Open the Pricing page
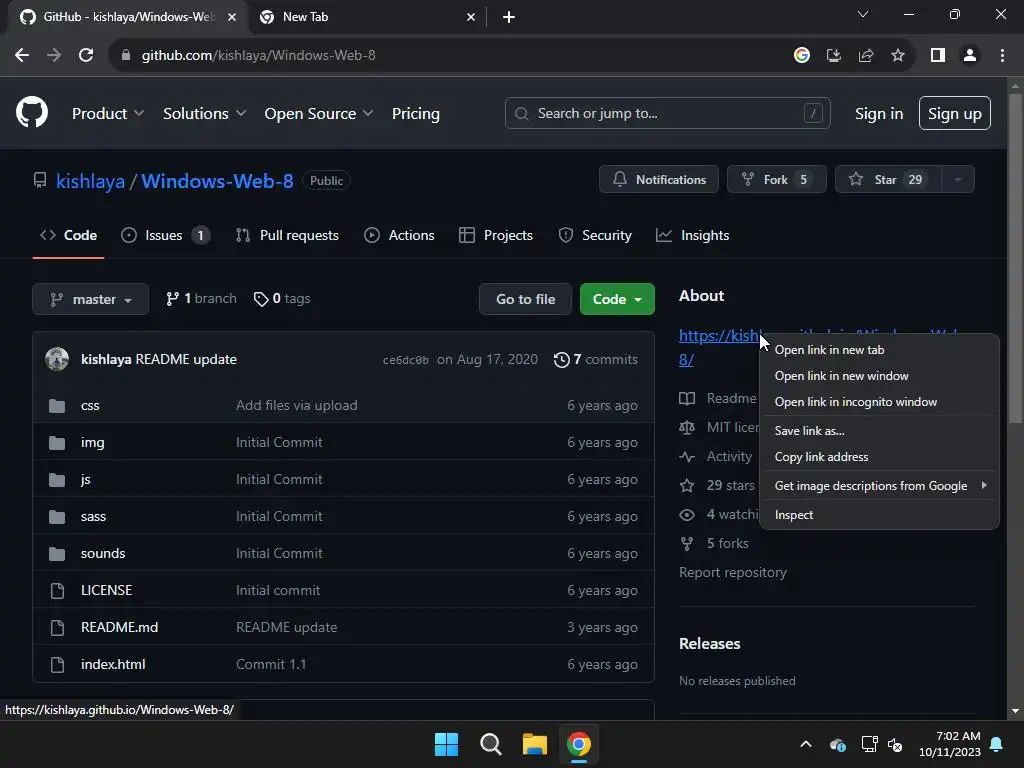This screenshot has height=768, width=1024. (x=416, y=114)
